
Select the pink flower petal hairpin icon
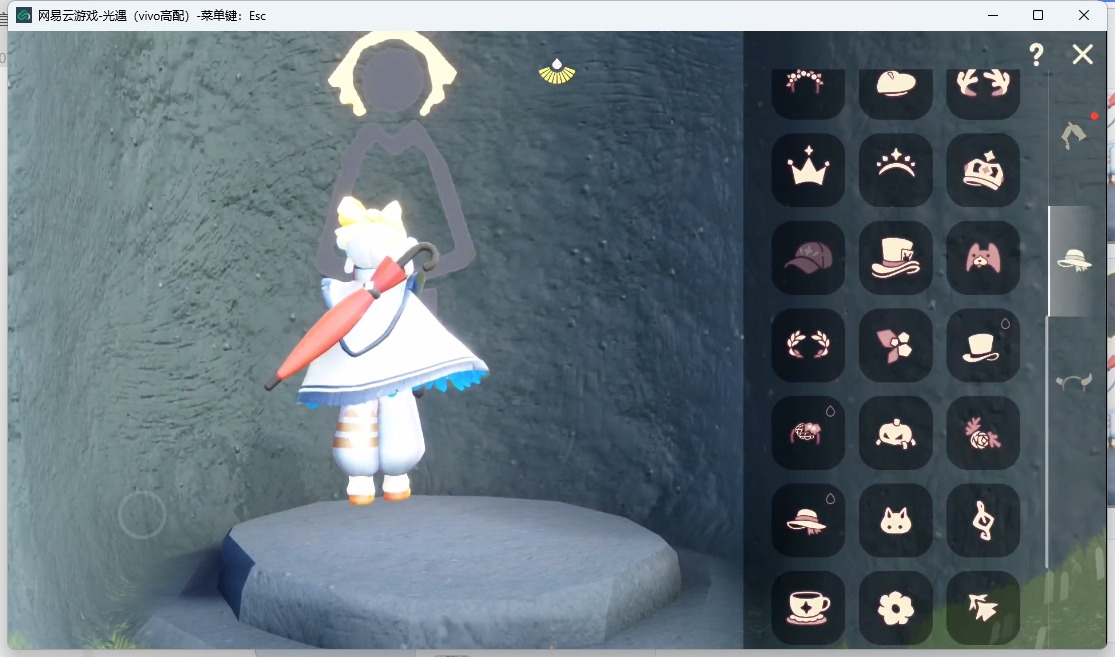tap(895, 345)
